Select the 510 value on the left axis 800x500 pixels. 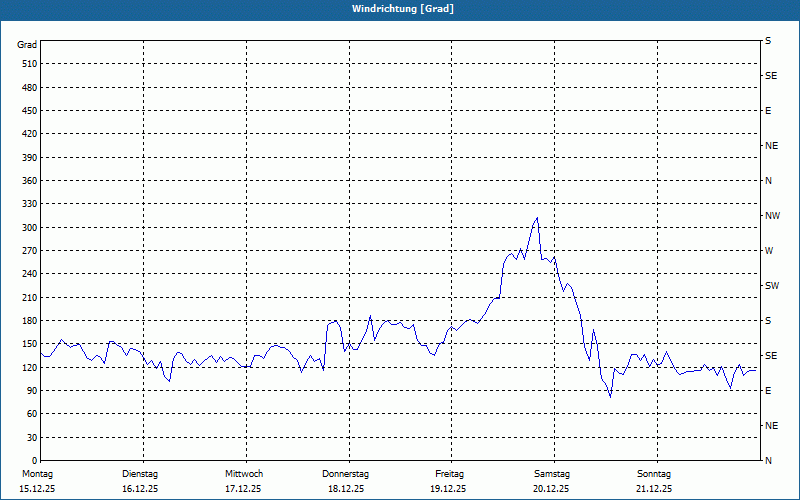point(27,64)
